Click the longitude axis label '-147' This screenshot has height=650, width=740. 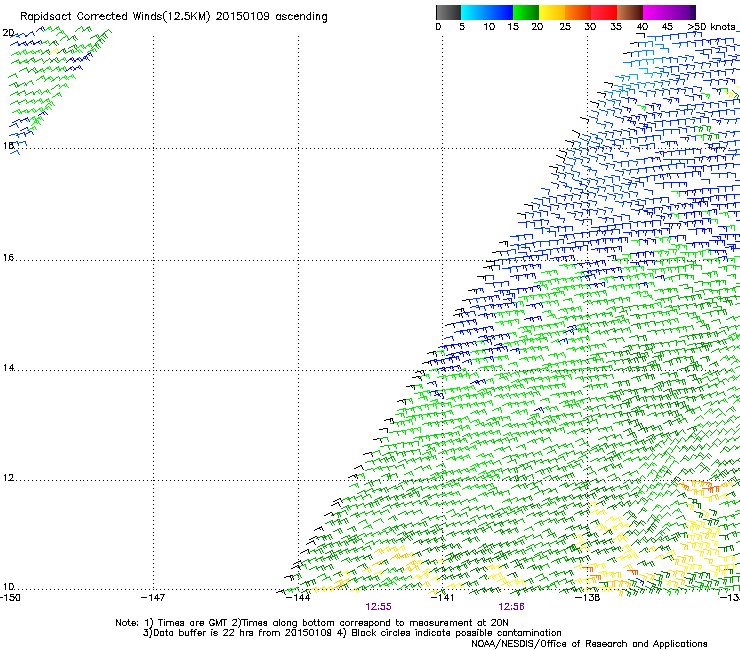point(153,598)
